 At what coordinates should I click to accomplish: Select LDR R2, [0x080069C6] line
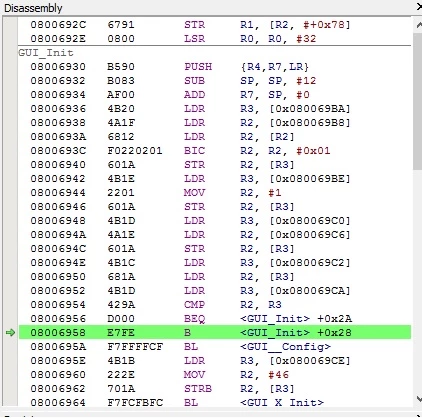215,235
